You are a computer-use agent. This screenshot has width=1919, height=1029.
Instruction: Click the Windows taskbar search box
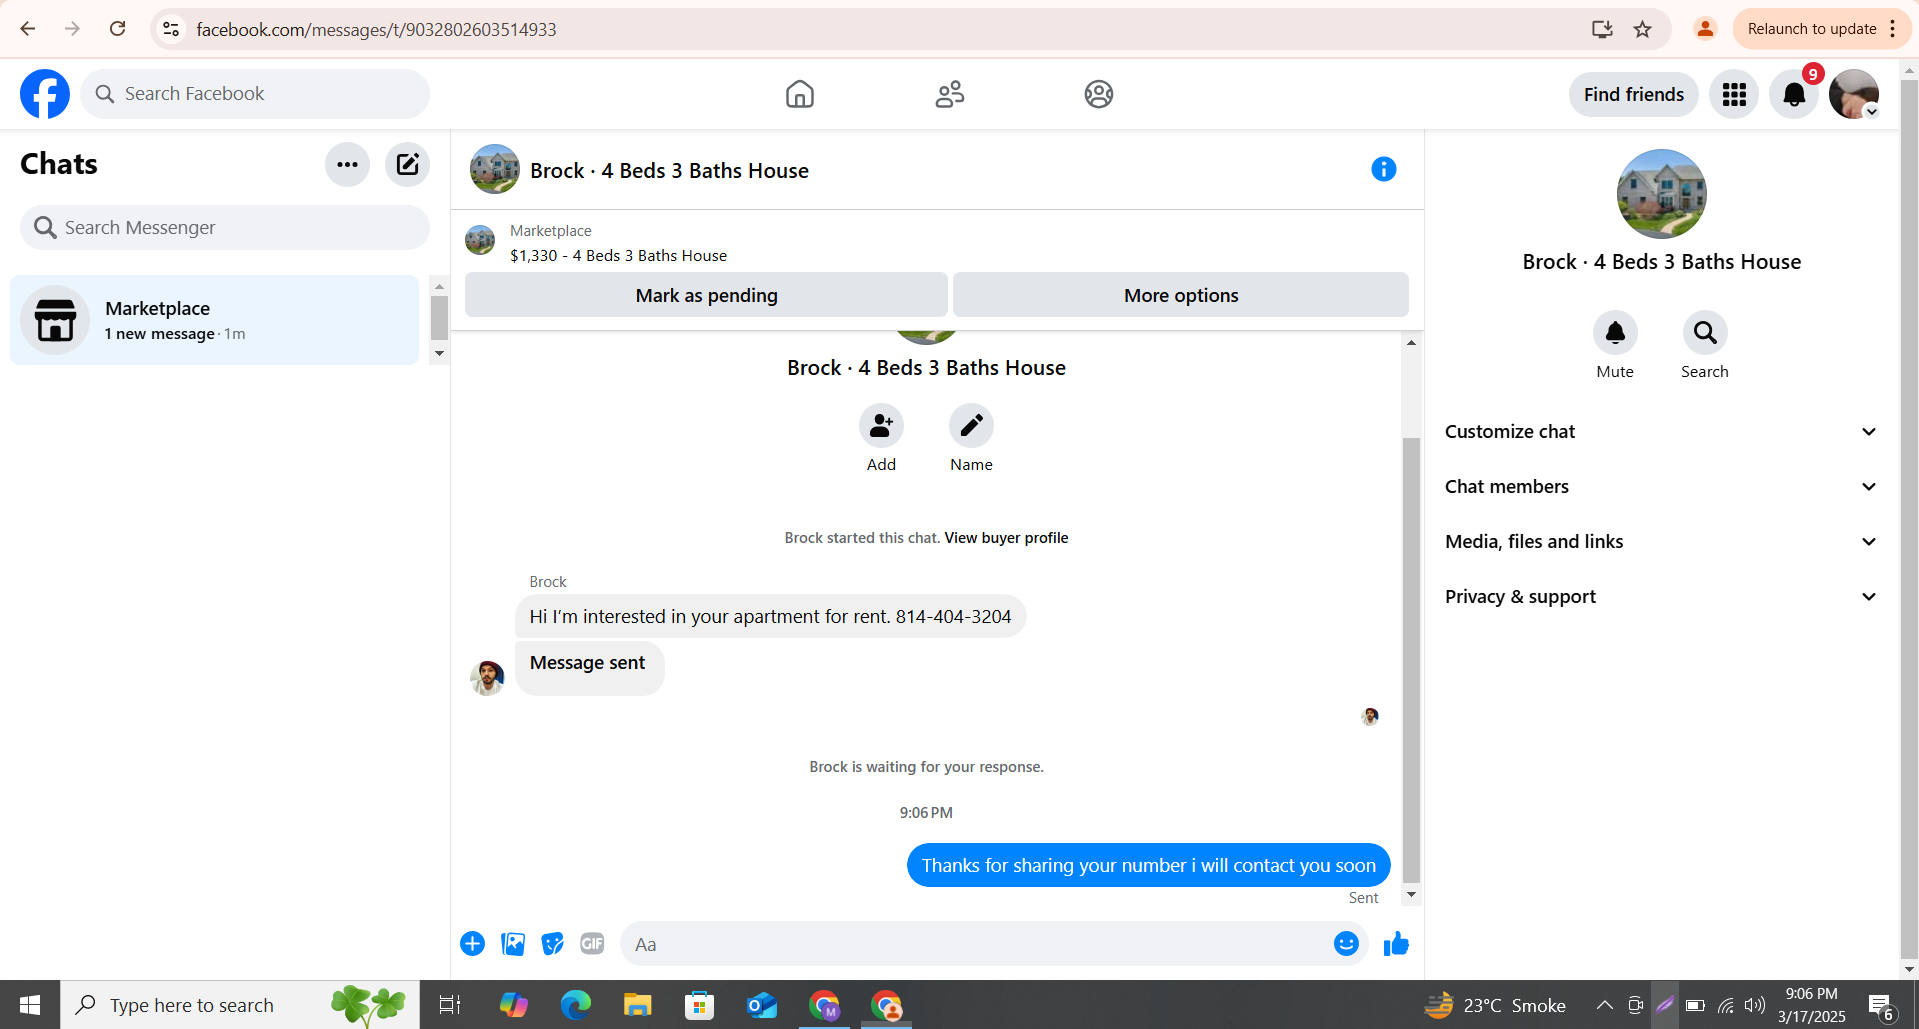tap(240, 1005)
